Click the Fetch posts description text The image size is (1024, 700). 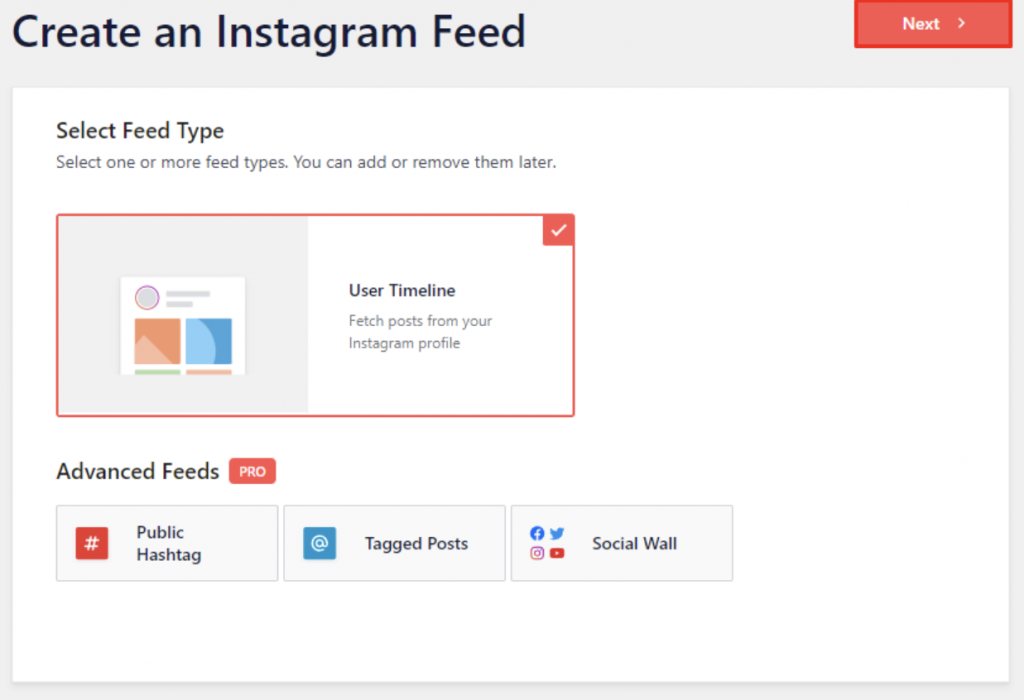[x=420, y=331]
